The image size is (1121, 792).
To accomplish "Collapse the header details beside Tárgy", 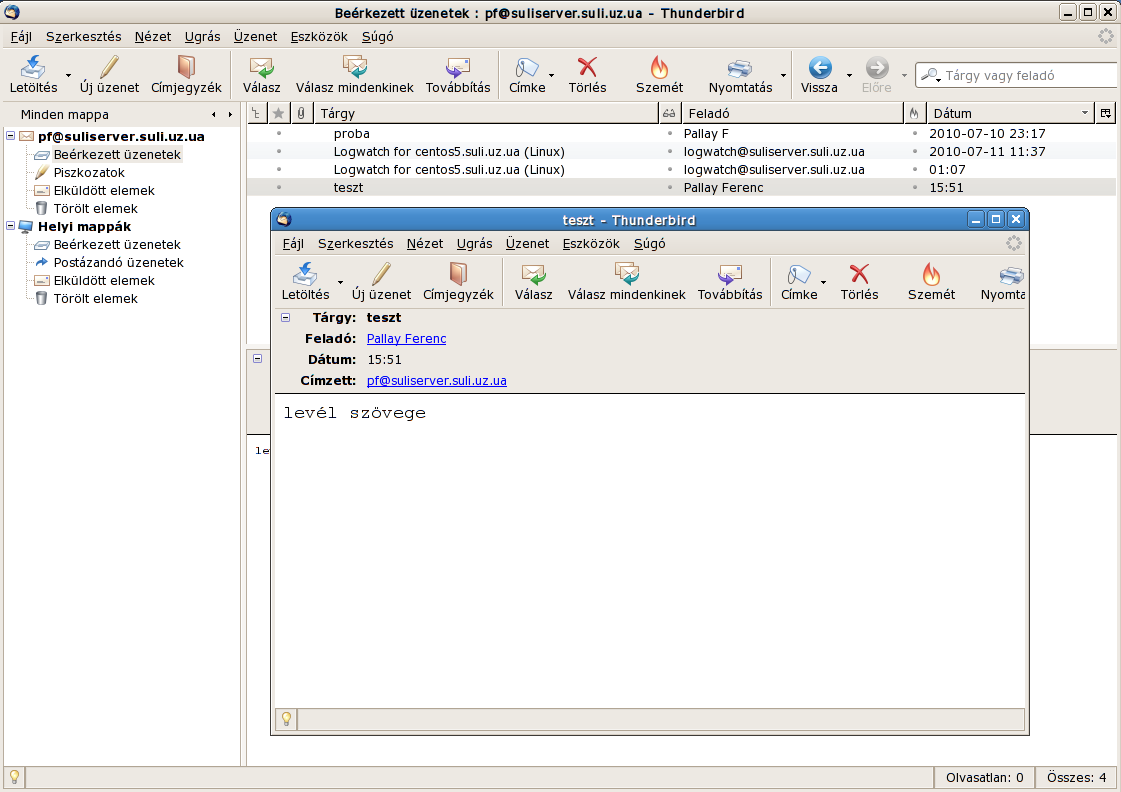I will [x=286, y=318].
